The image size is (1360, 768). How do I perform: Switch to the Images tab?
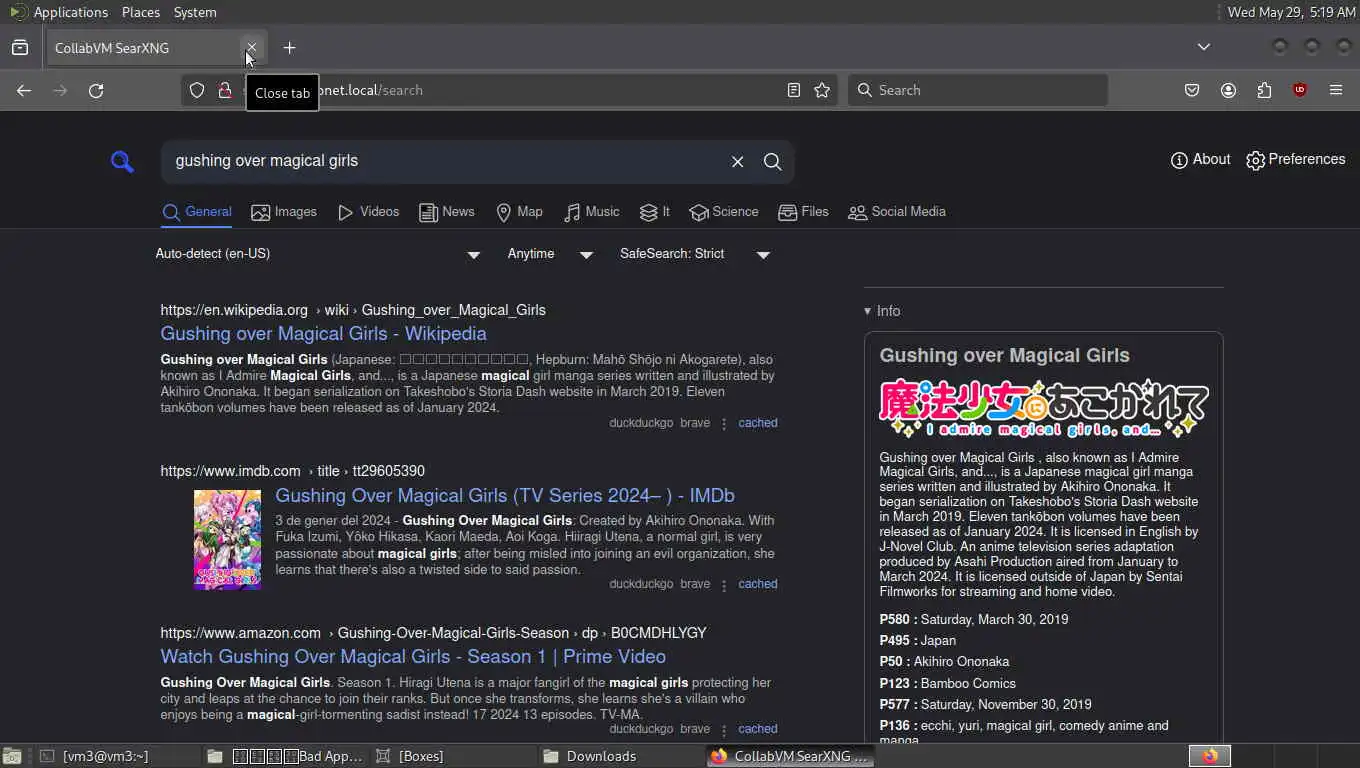coord(284,212)
